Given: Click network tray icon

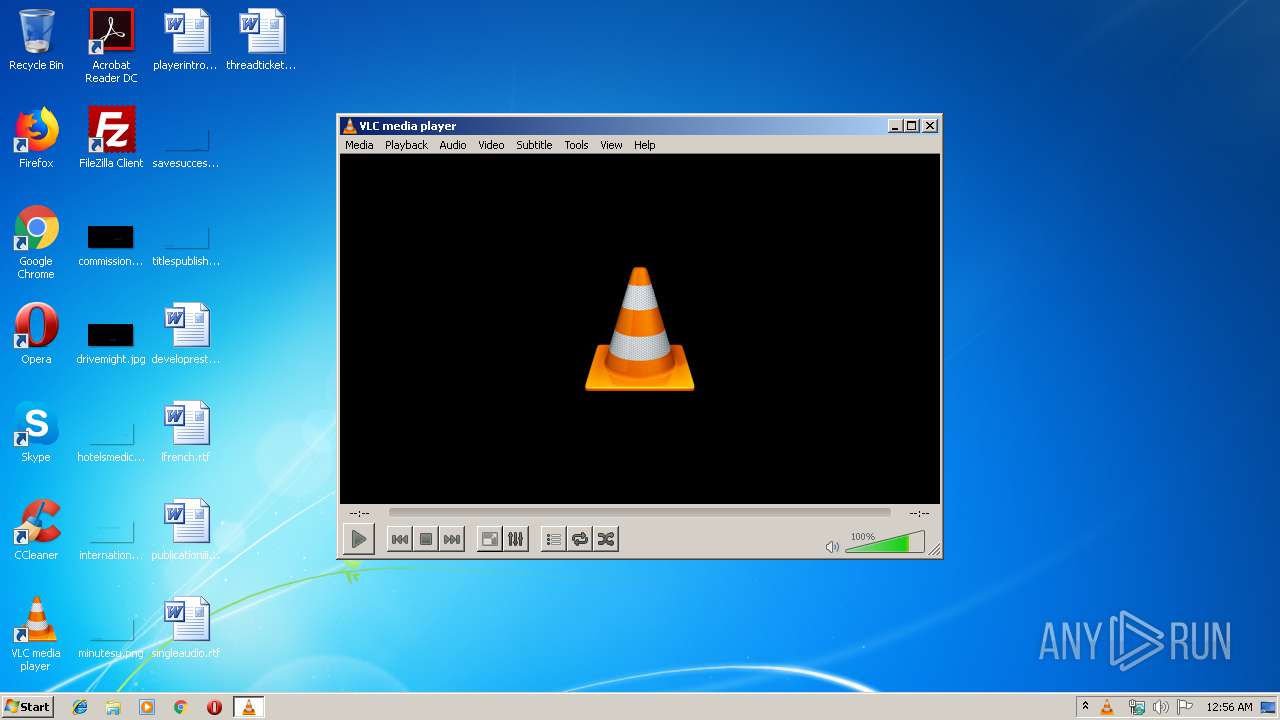Looking at the screenshot, I should coord(1136,707).
